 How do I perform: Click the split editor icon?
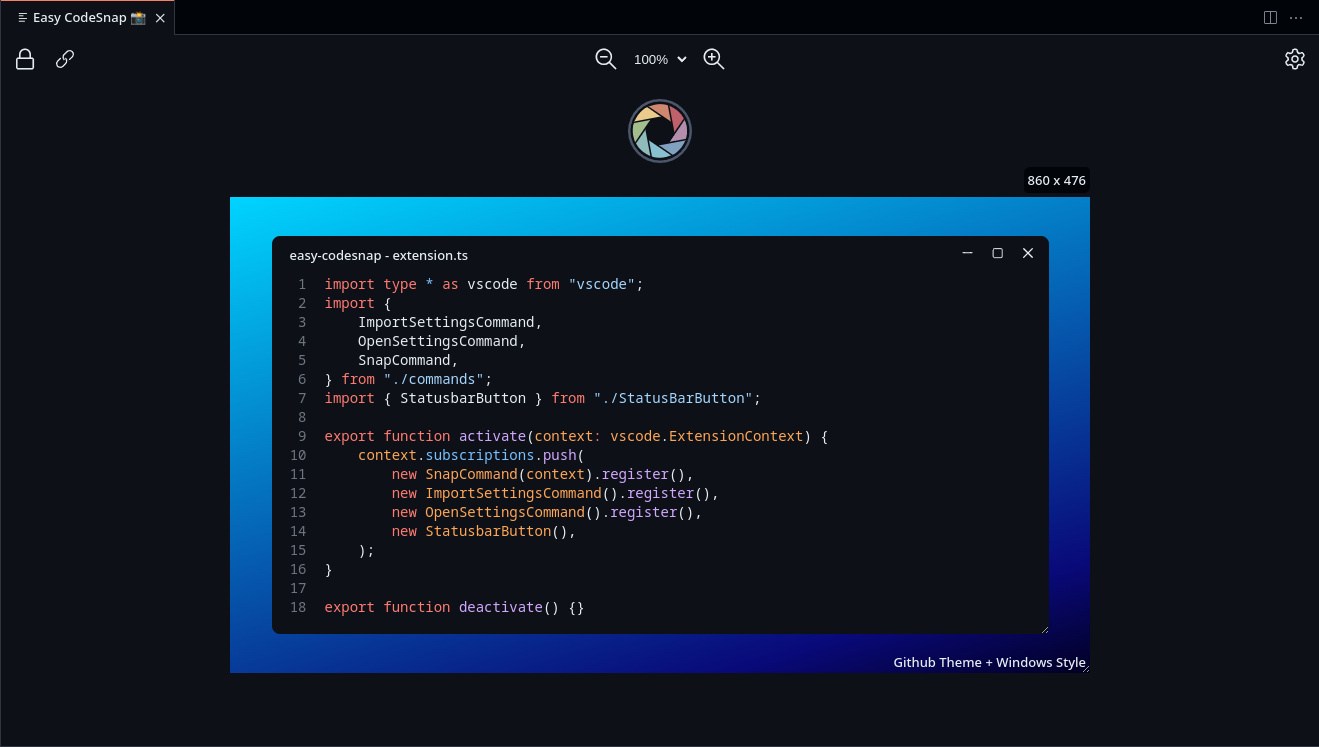click(x=1270, y=17)
